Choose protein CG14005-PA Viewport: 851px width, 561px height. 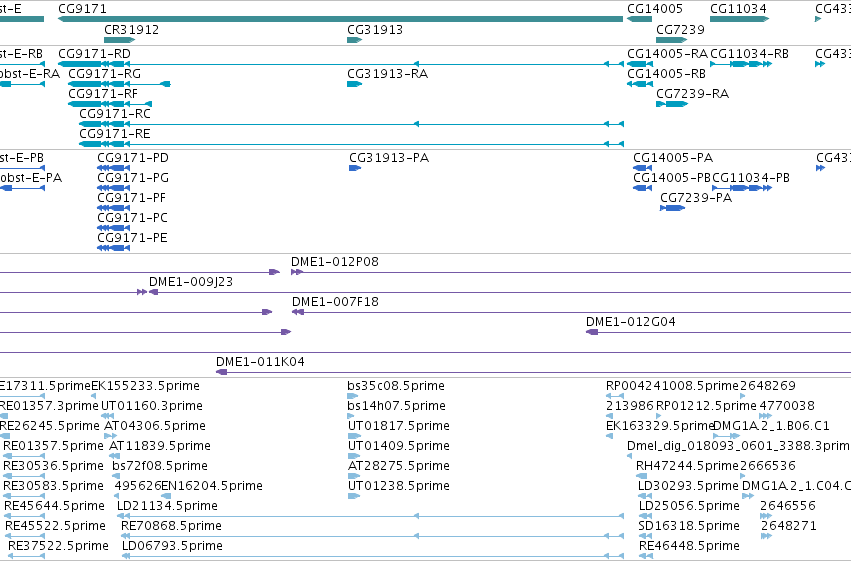(x=673, y=158)
